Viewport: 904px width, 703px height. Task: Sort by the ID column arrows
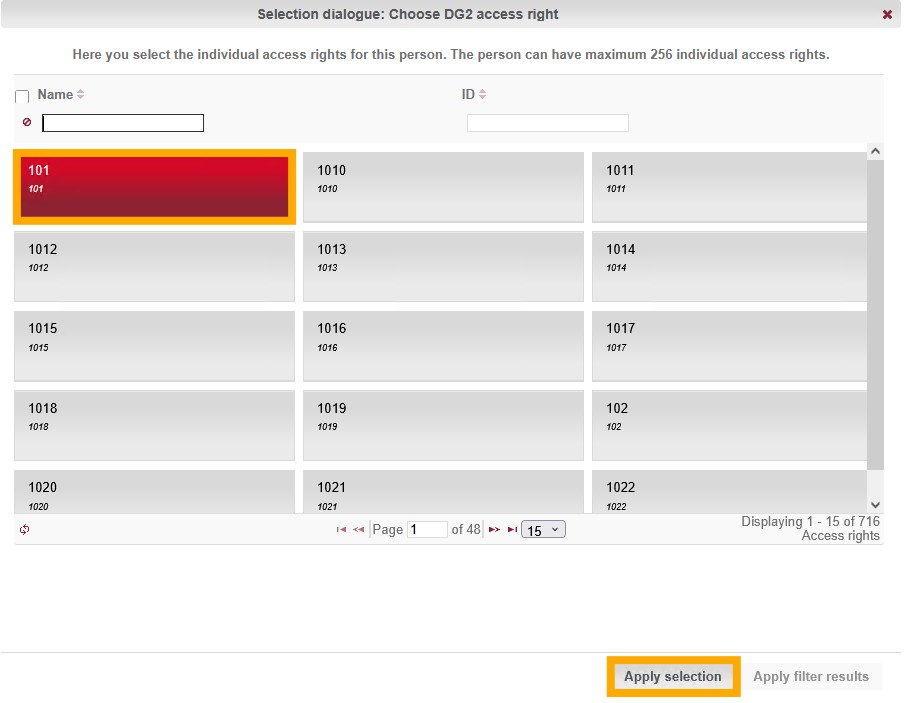tap(483, 95)
